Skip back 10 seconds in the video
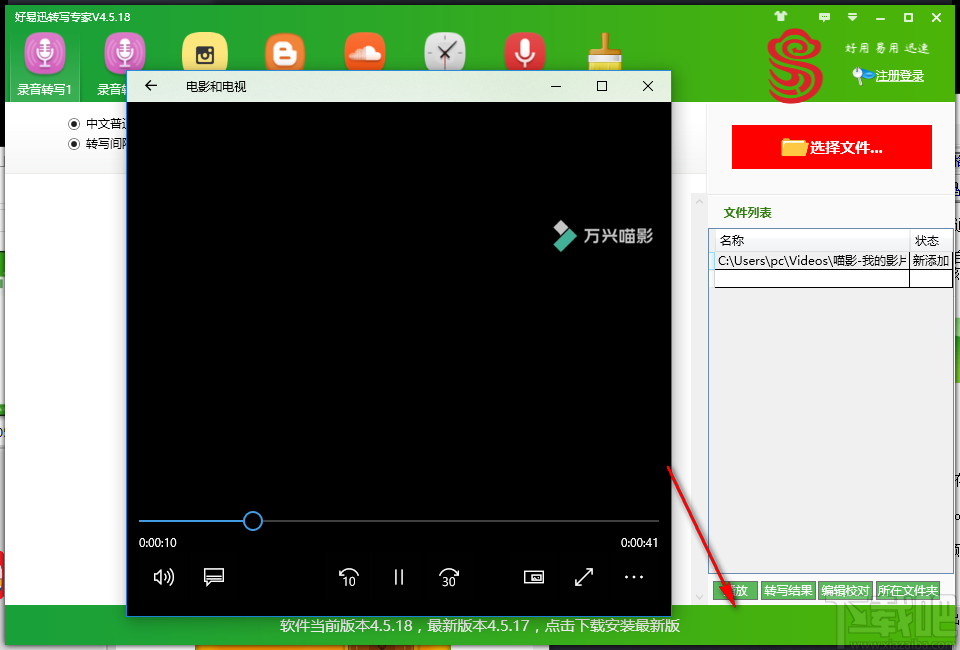The height and width of the screenshot is (650, 960). 348,577
